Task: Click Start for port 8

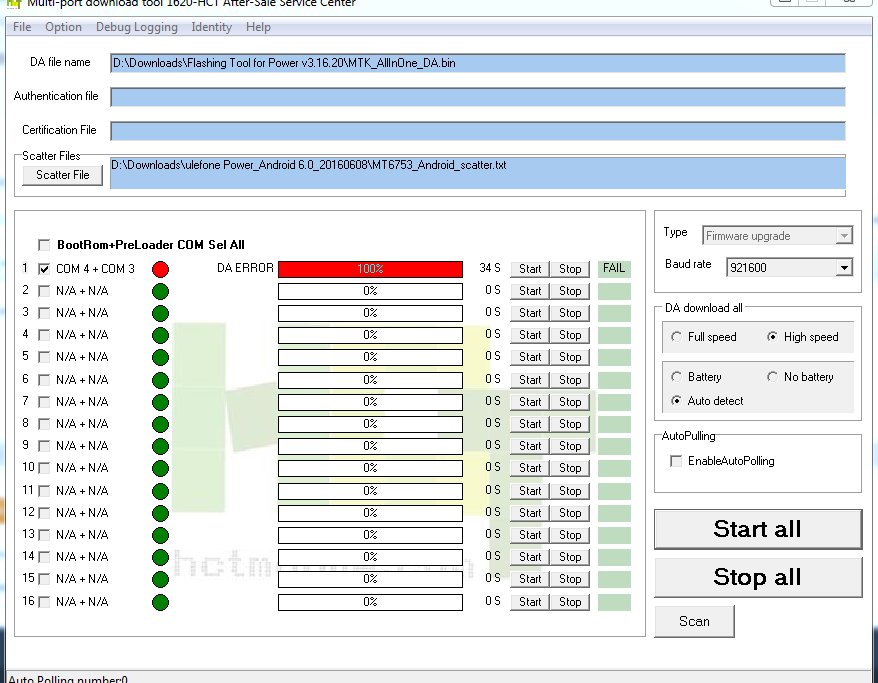Action: pos(530,424)
